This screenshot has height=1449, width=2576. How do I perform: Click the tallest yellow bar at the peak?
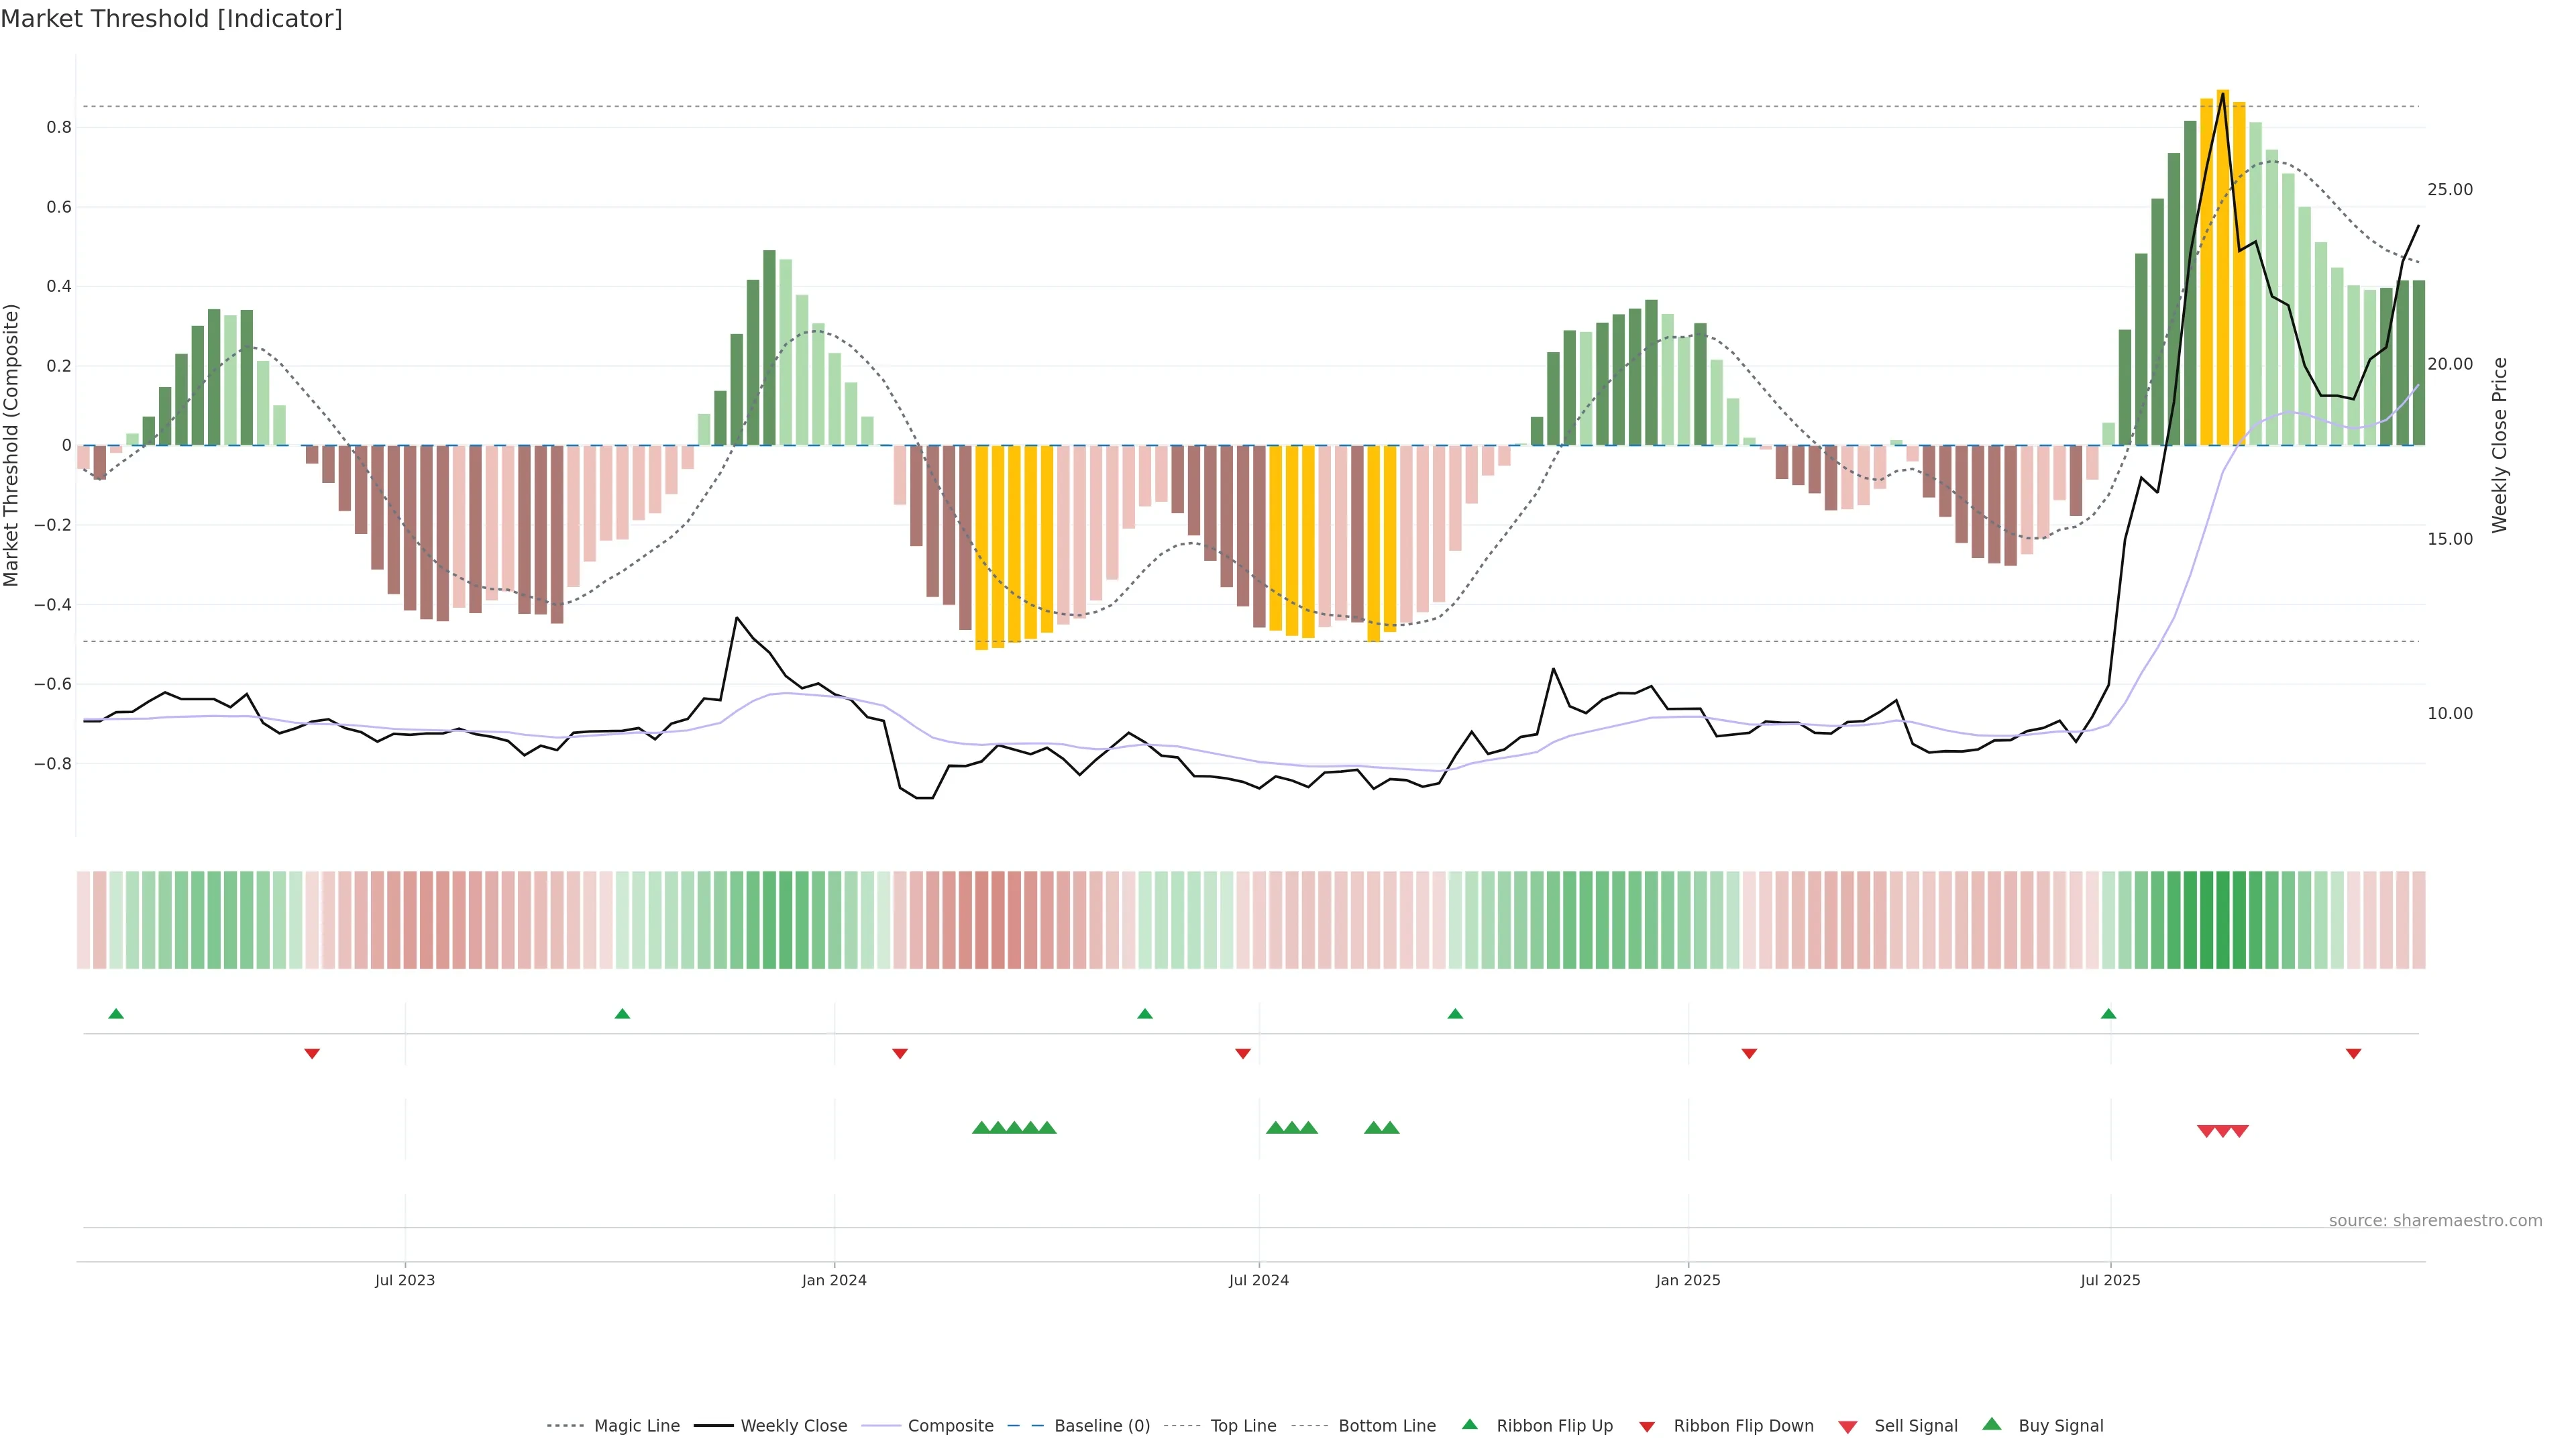tap(2223, 268)
